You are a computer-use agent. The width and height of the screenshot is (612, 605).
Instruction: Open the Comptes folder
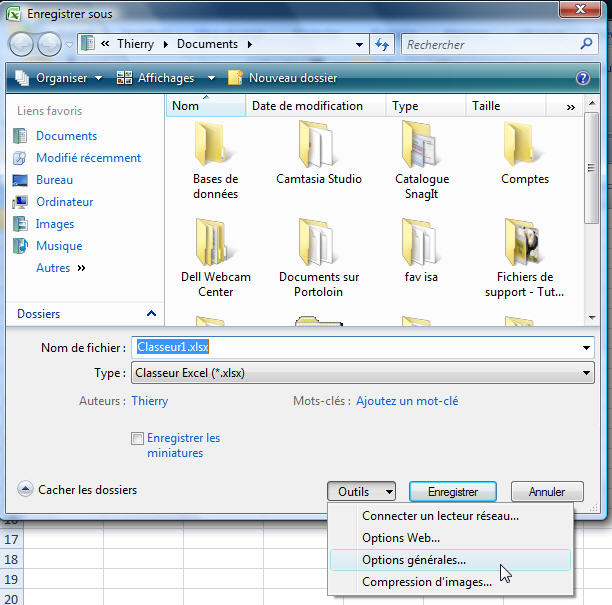[525, 153]
